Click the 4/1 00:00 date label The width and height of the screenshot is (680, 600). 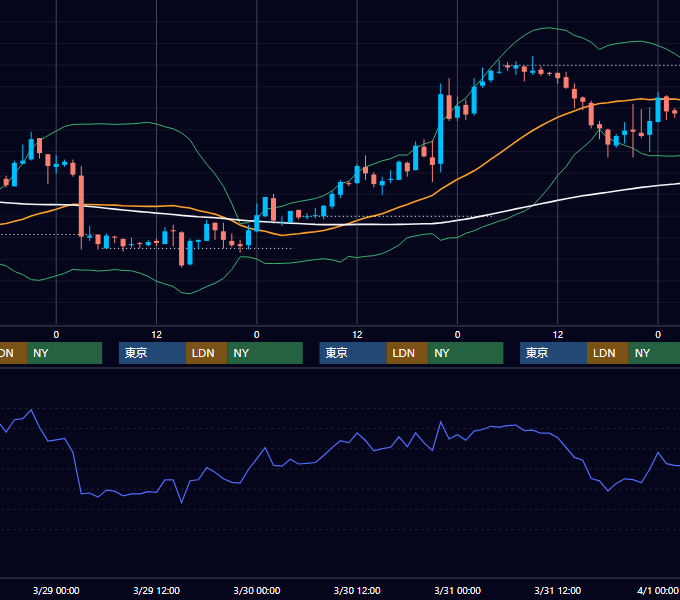click(x=657, y=590)
